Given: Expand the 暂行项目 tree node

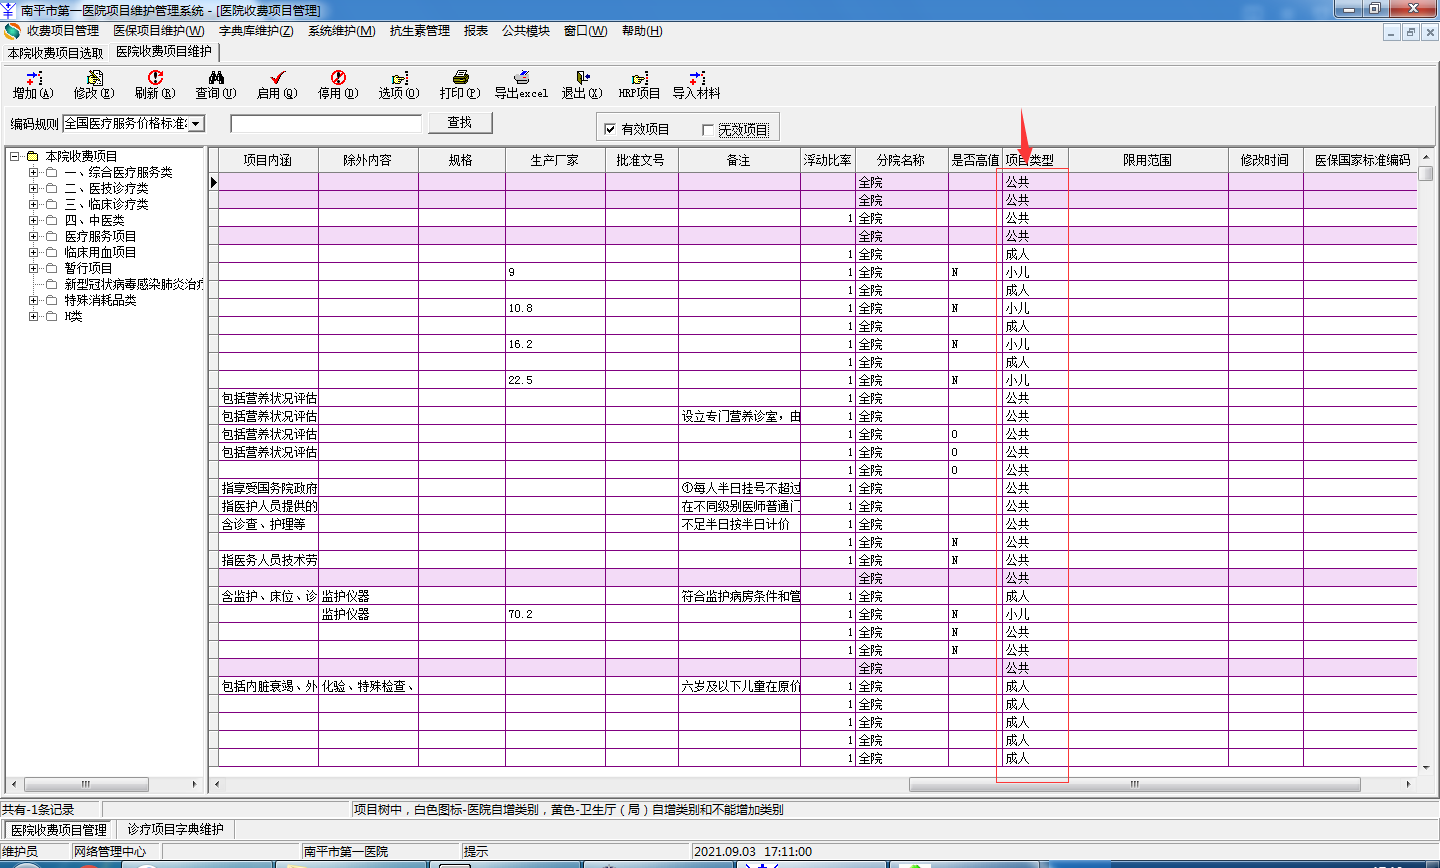Looking at the screenshot, I should point(33,268).
